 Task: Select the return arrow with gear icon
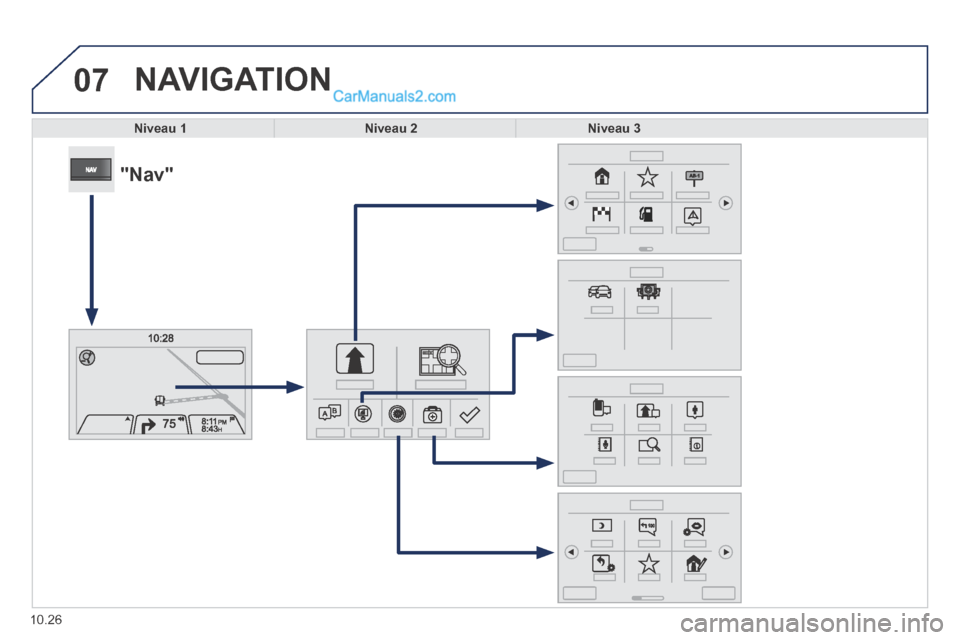[603, 563]
